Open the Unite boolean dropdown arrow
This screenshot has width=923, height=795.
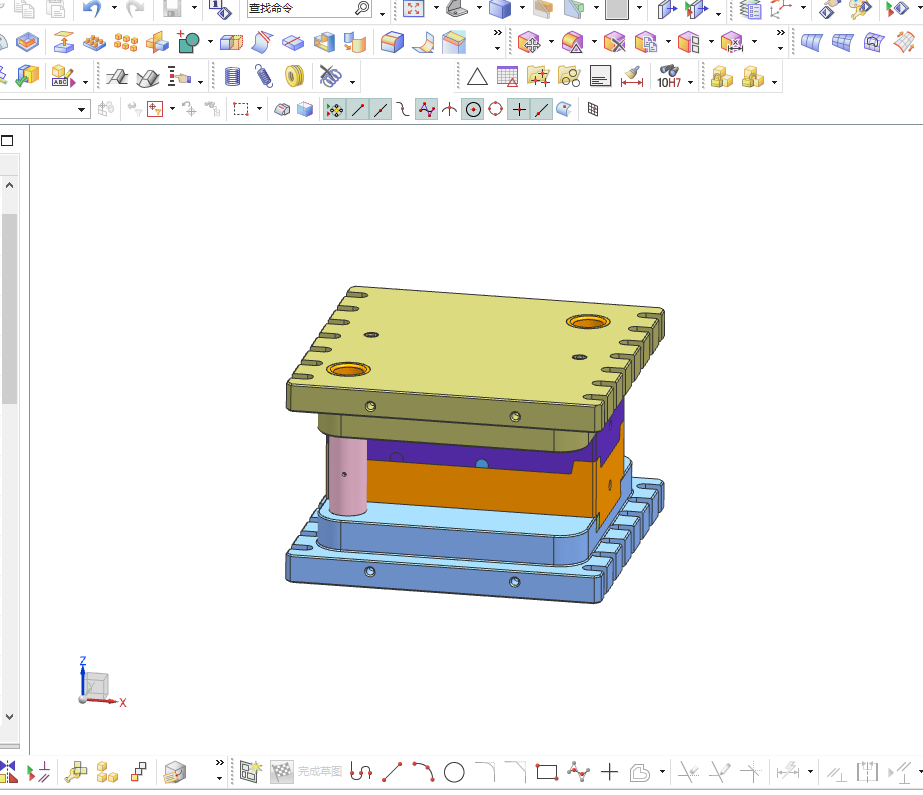click(210, 42)
